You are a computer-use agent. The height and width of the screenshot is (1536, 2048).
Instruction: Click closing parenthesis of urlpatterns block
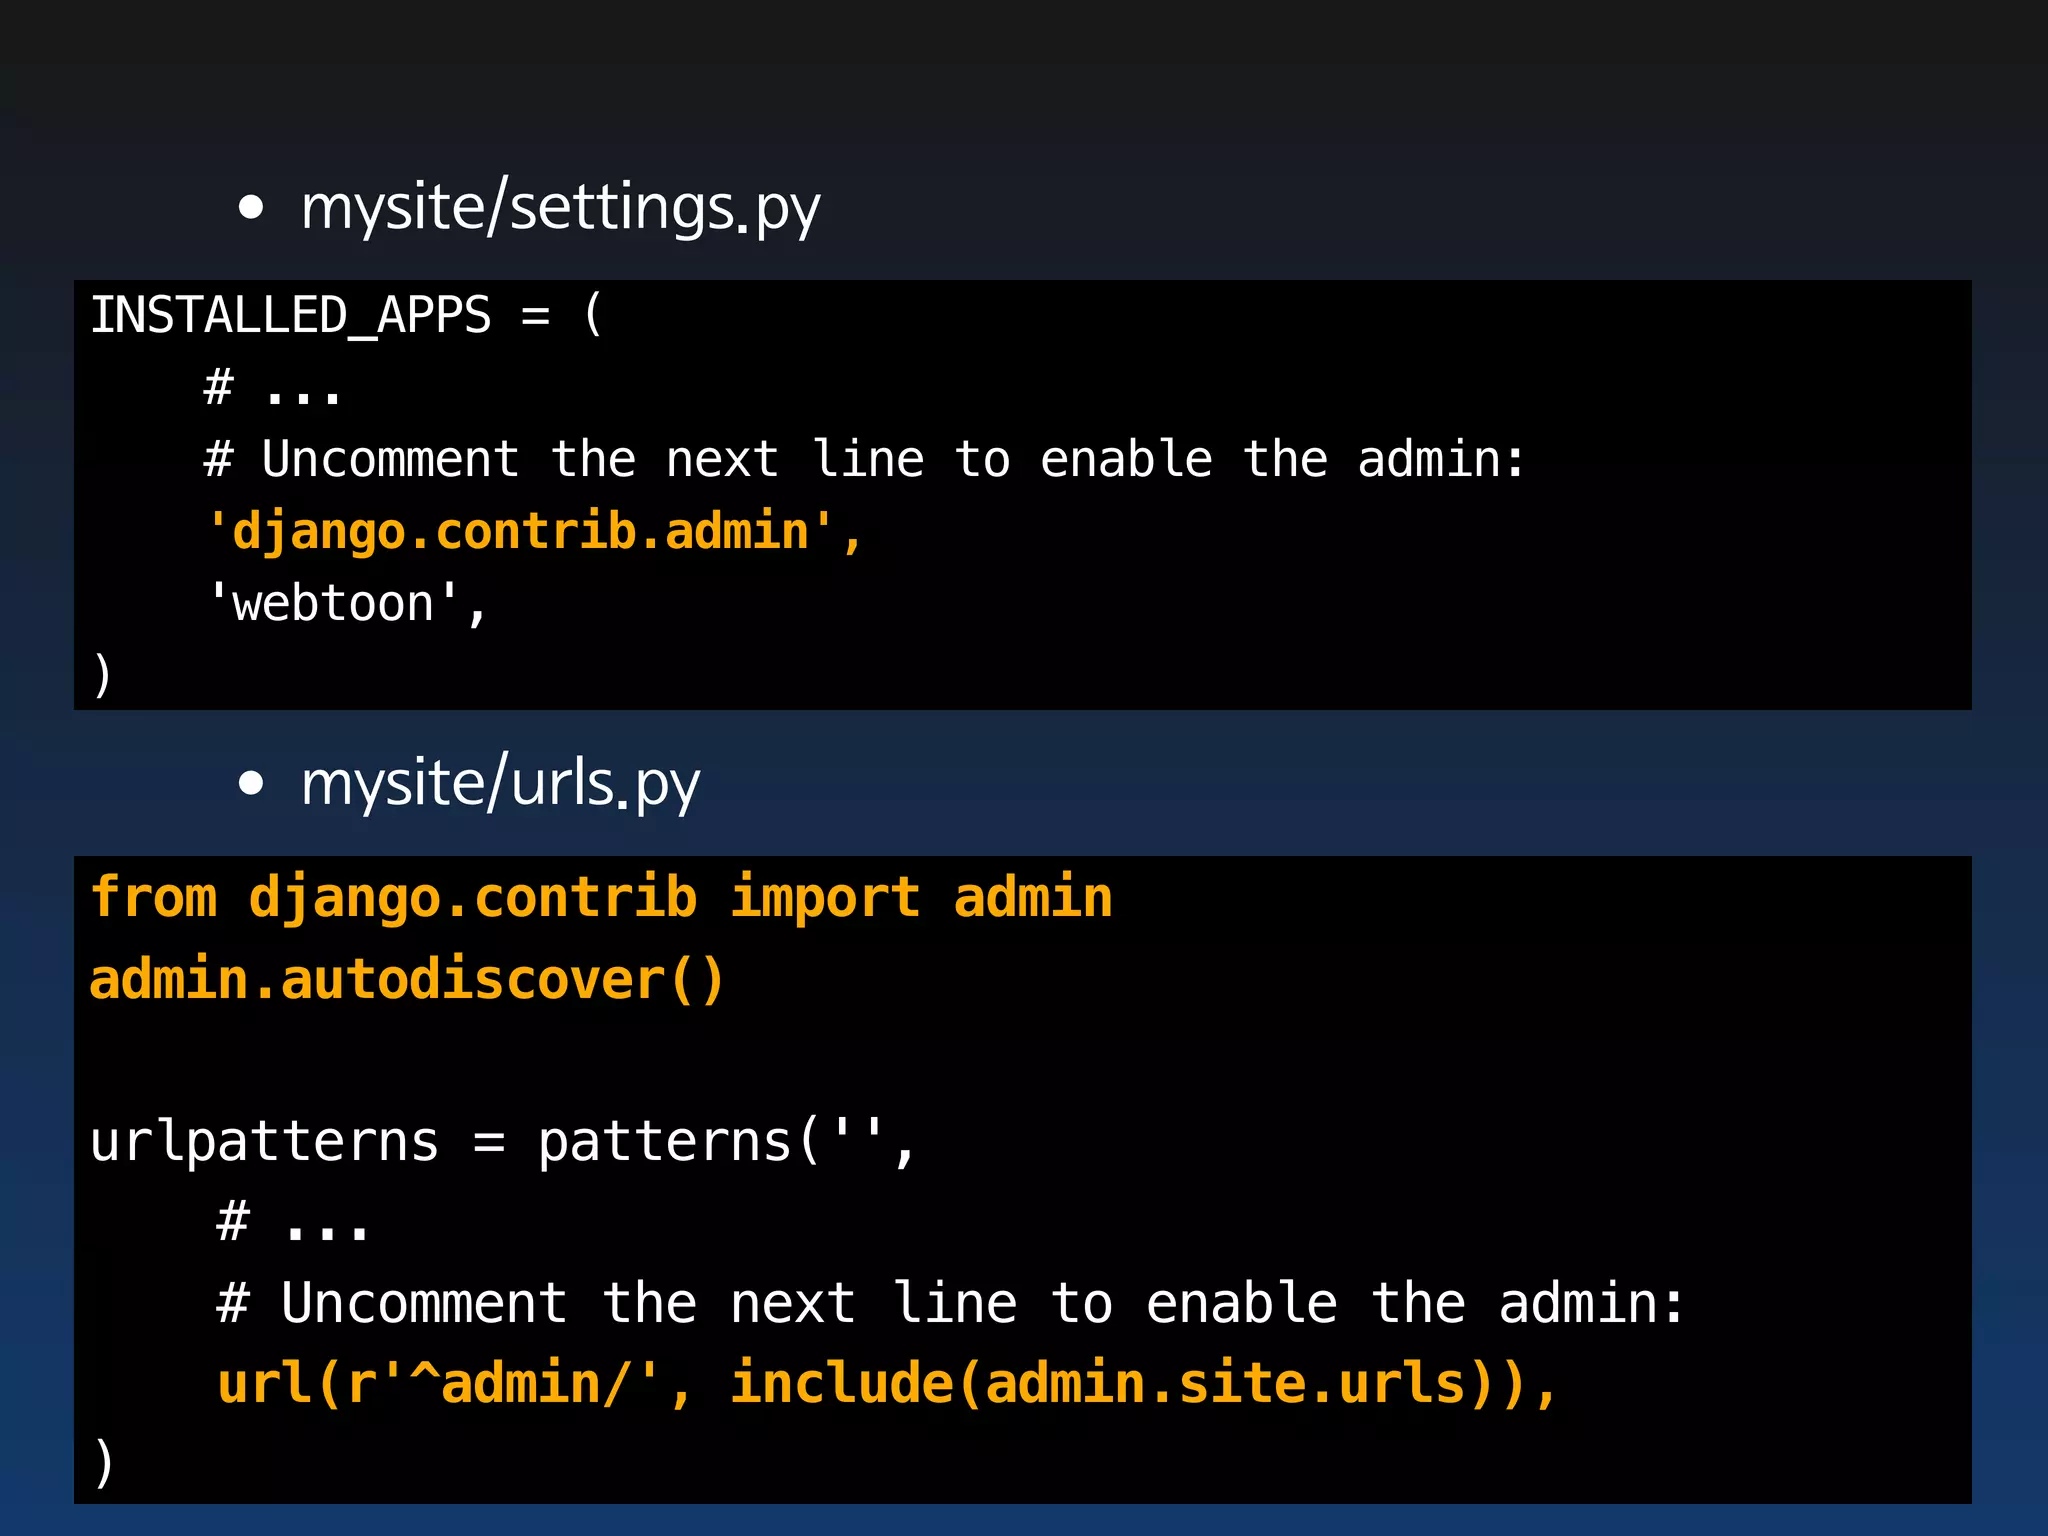point(103,1463)
